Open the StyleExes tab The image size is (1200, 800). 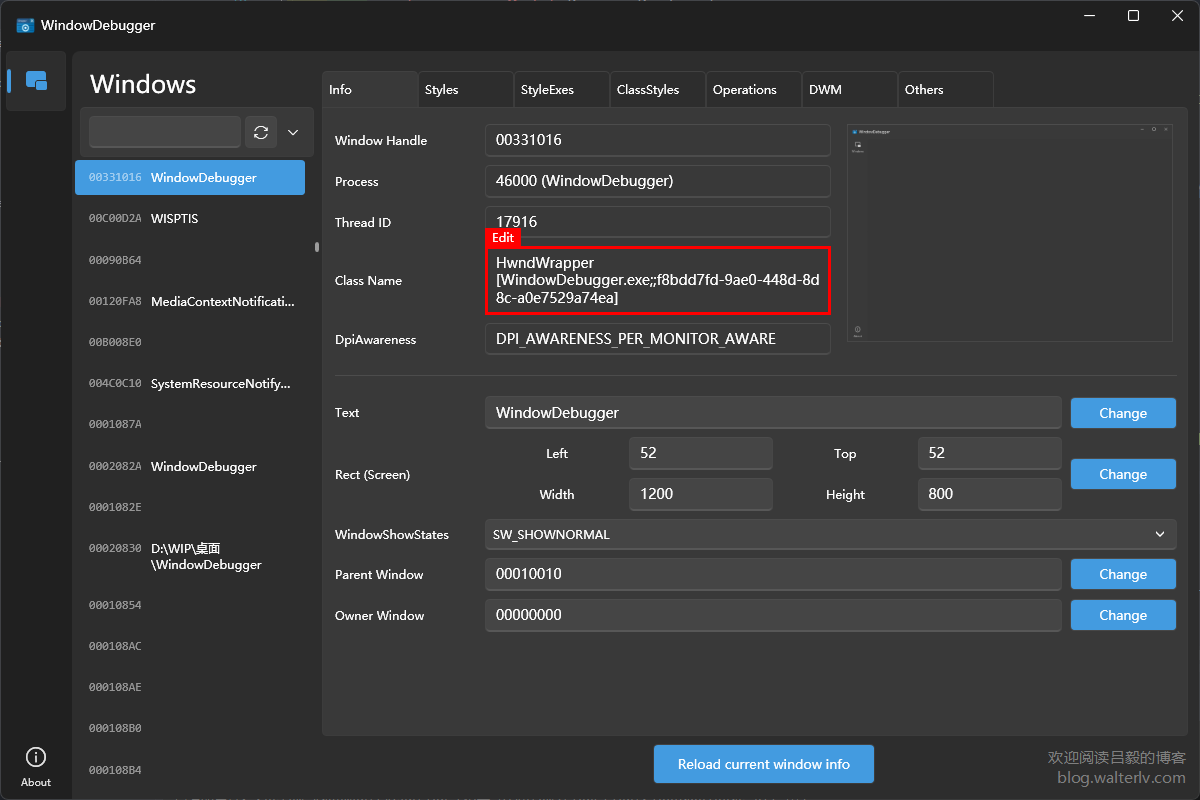(562, 90)
